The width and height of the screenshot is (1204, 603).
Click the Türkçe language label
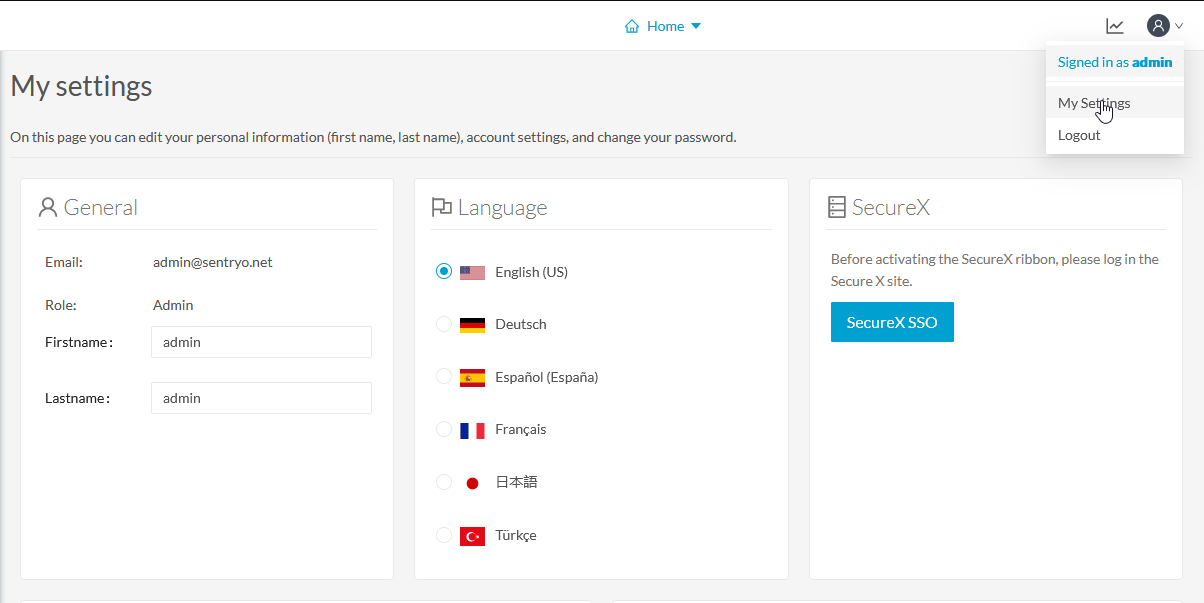[516, 535]
